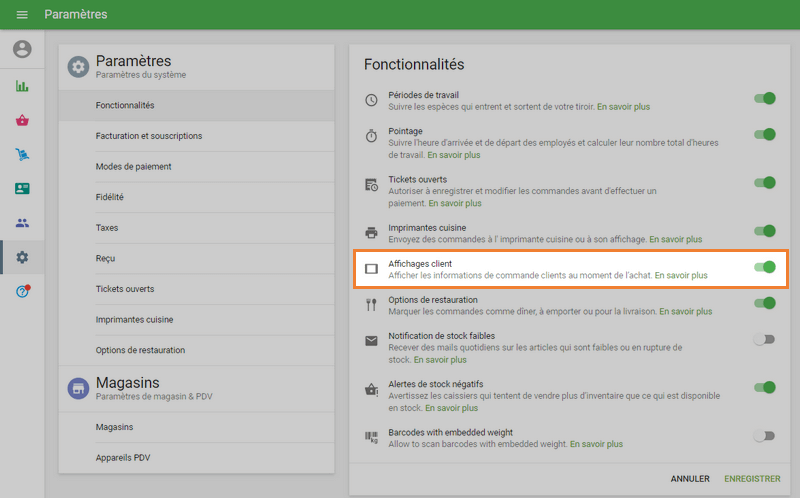The image size is (800, 498).
Task: Turn off the Affichages client switch
Action: point(765,267)
